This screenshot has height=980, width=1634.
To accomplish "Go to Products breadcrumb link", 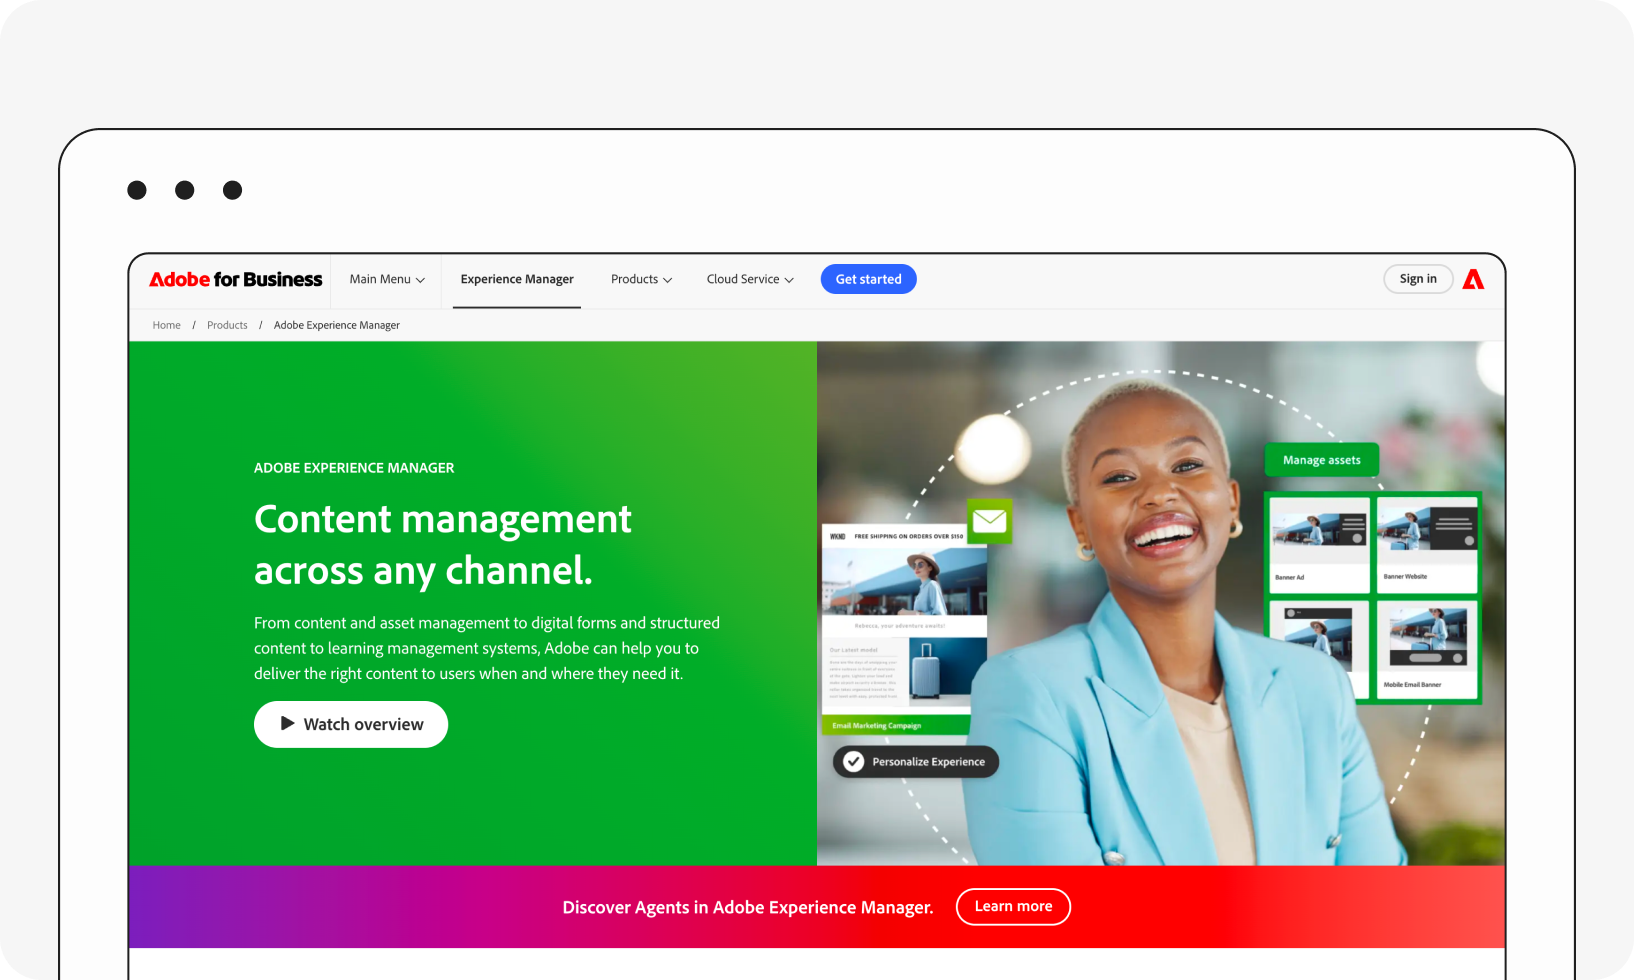I will click(227, 325).
